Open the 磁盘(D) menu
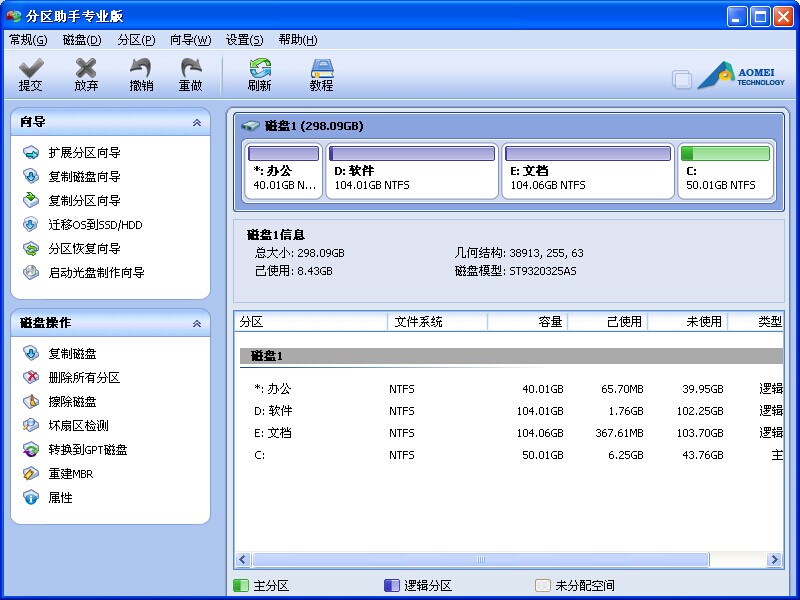Viewport: 800px width, 600px height. pos(82,40)
